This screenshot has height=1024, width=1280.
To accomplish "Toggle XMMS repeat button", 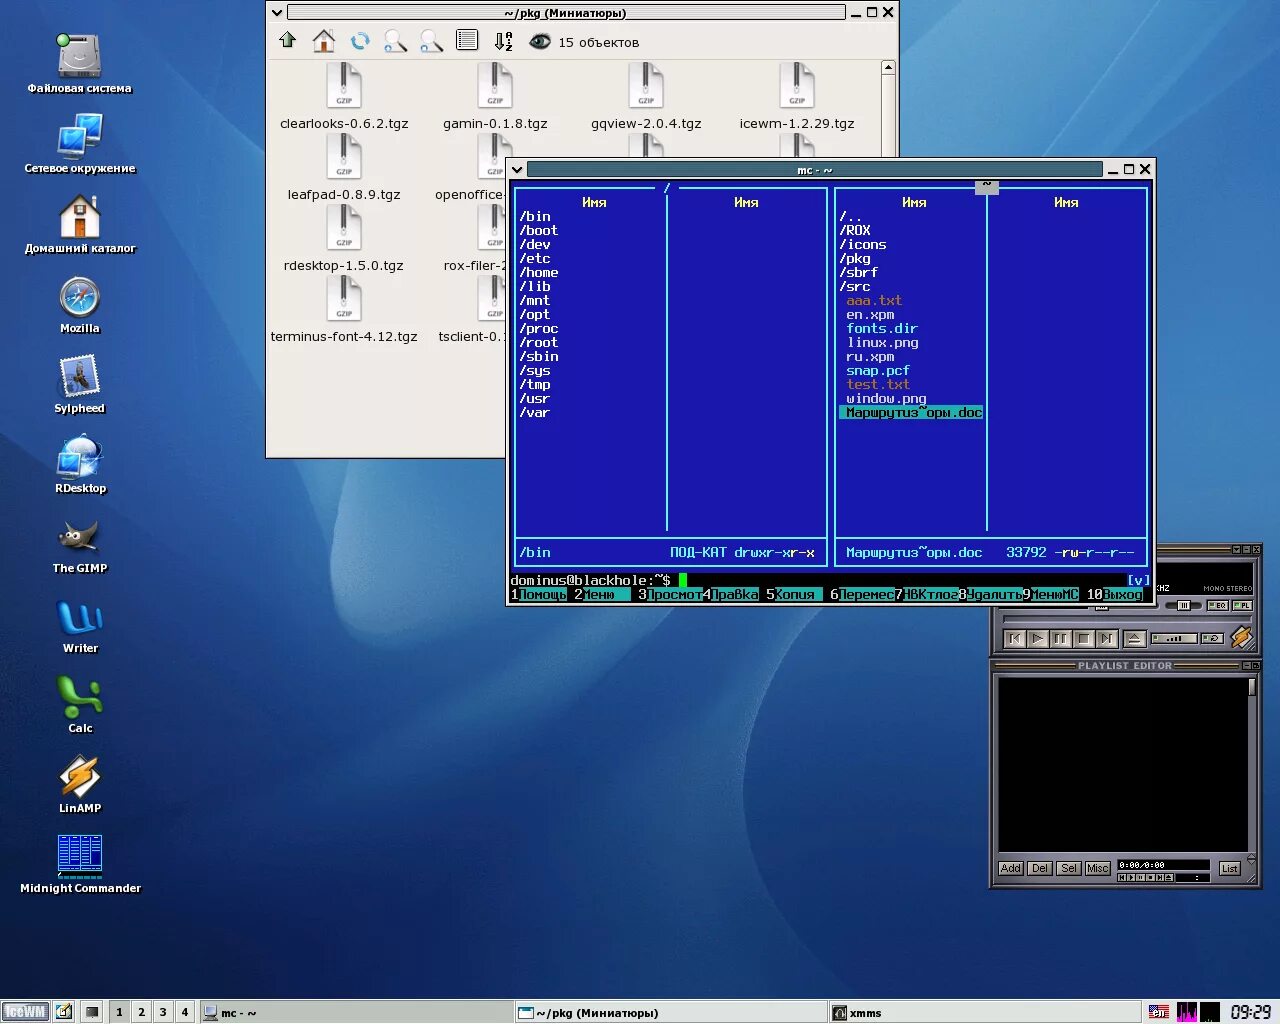I will 1212,638.
